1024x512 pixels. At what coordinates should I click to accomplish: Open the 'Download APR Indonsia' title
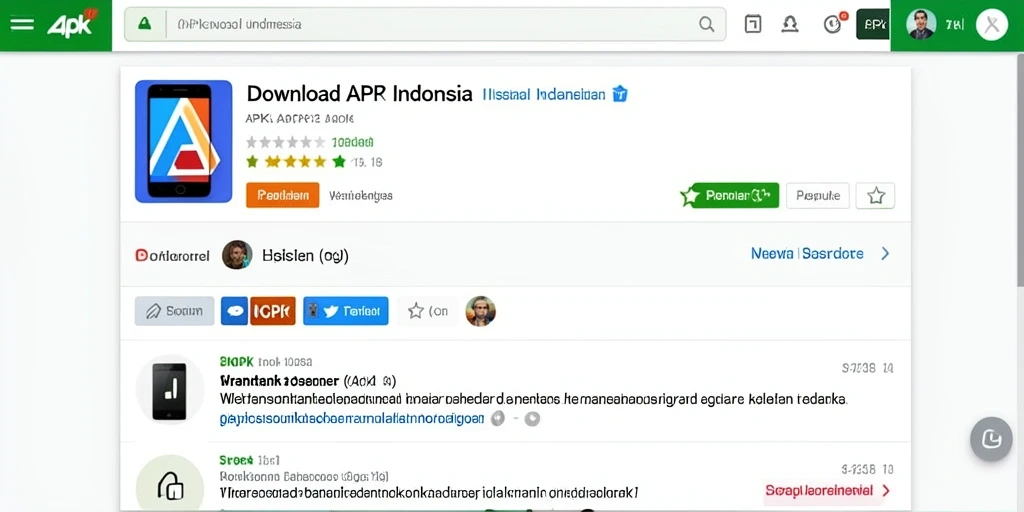[359, 93]
